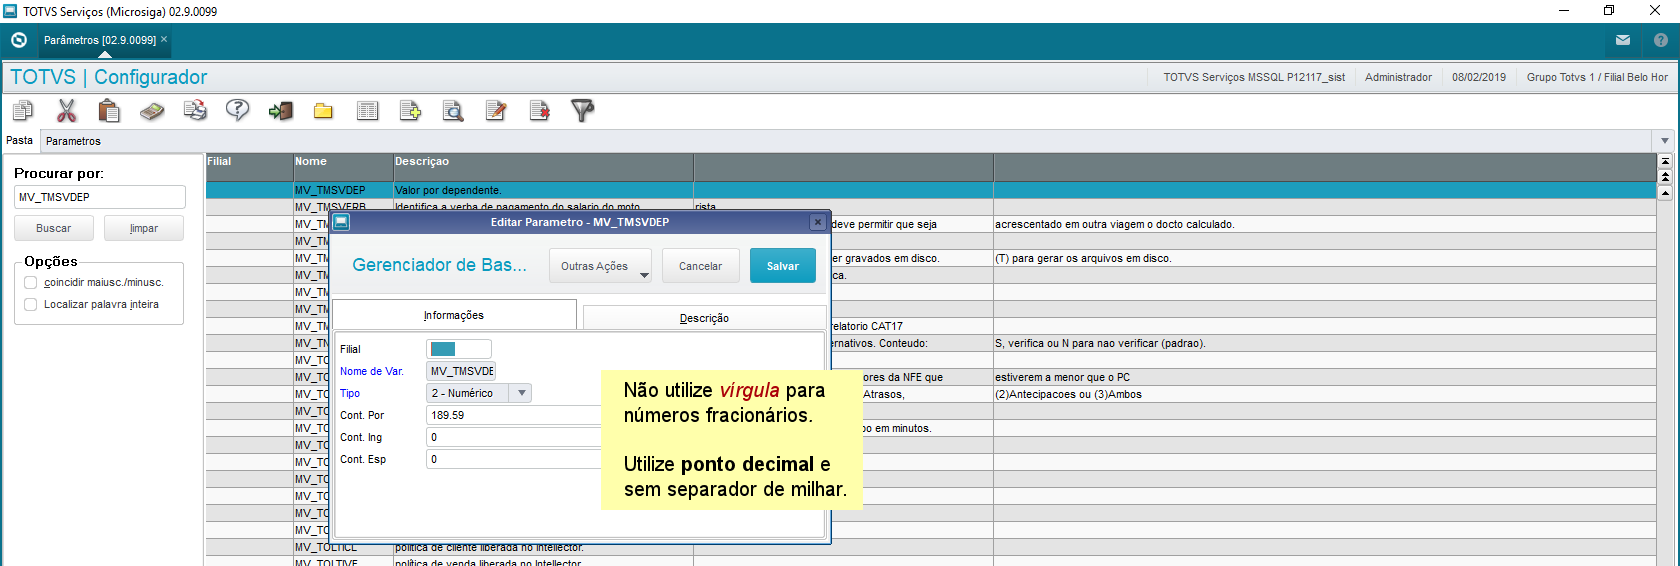Click the magnifier view record icon
The image size is (1680, 566).
[453, 110]
